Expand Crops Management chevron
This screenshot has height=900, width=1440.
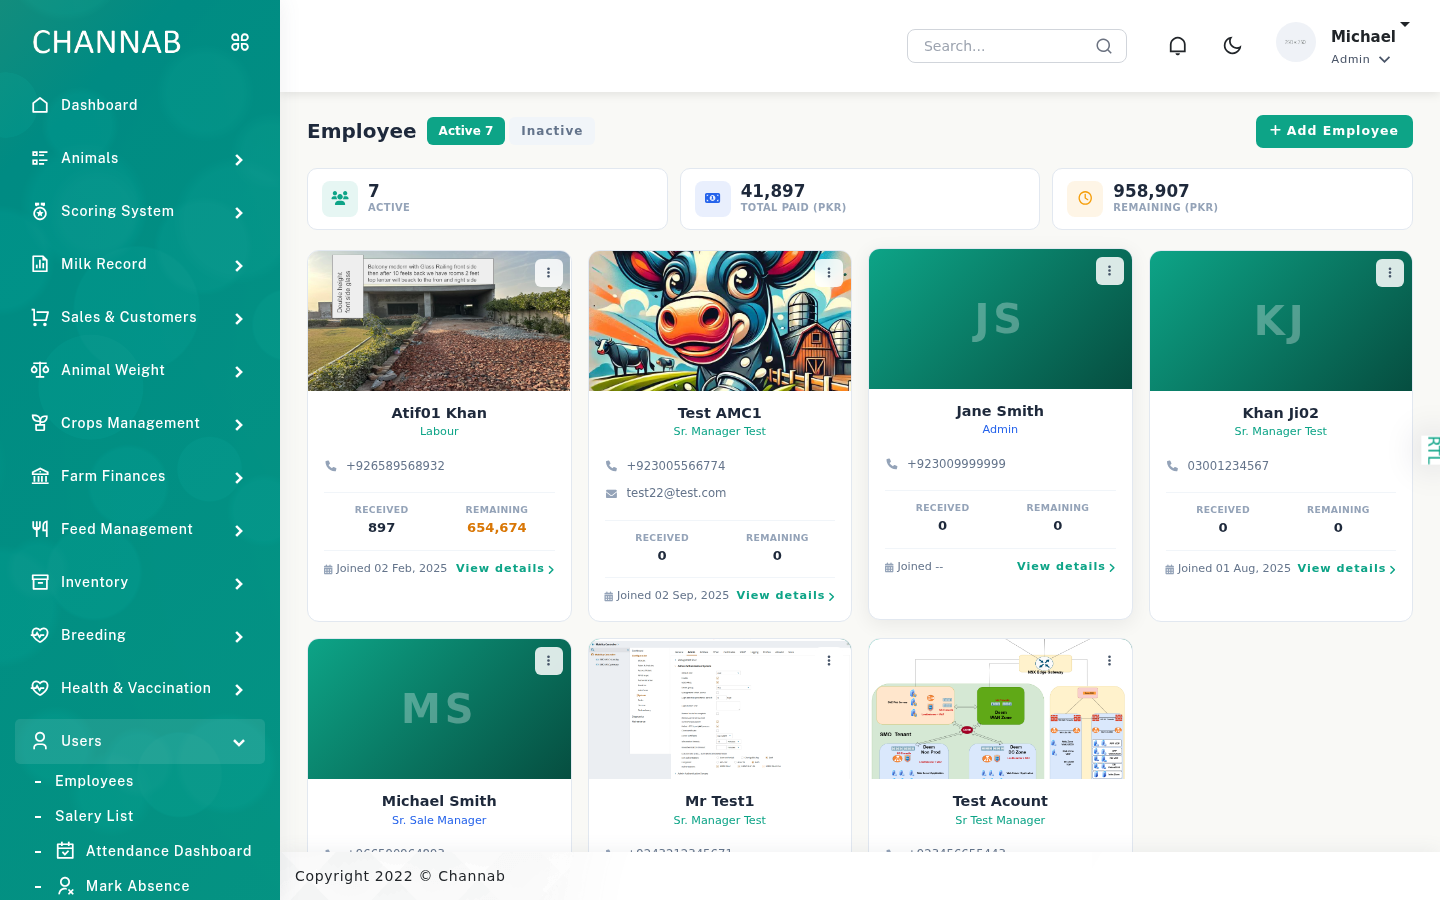click(239, 425)
